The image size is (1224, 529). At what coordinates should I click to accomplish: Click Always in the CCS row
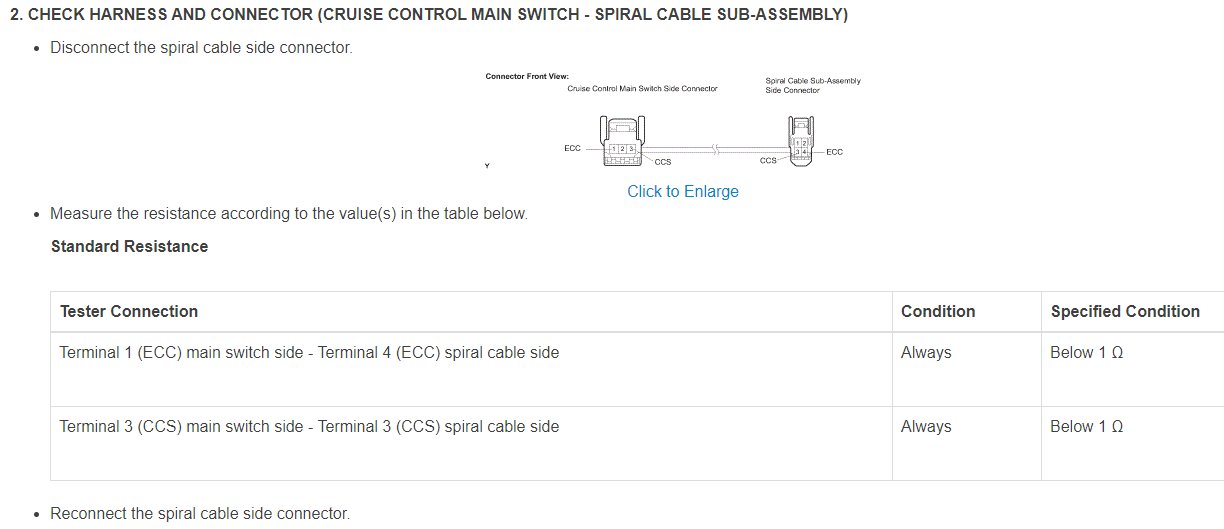926,426
